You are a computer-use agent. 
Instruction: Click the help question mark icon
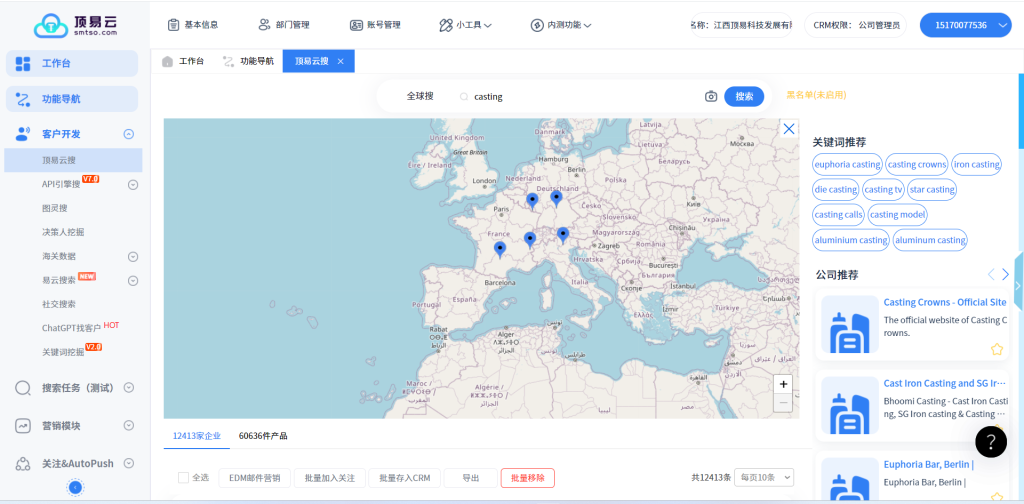tap(990, 441)
